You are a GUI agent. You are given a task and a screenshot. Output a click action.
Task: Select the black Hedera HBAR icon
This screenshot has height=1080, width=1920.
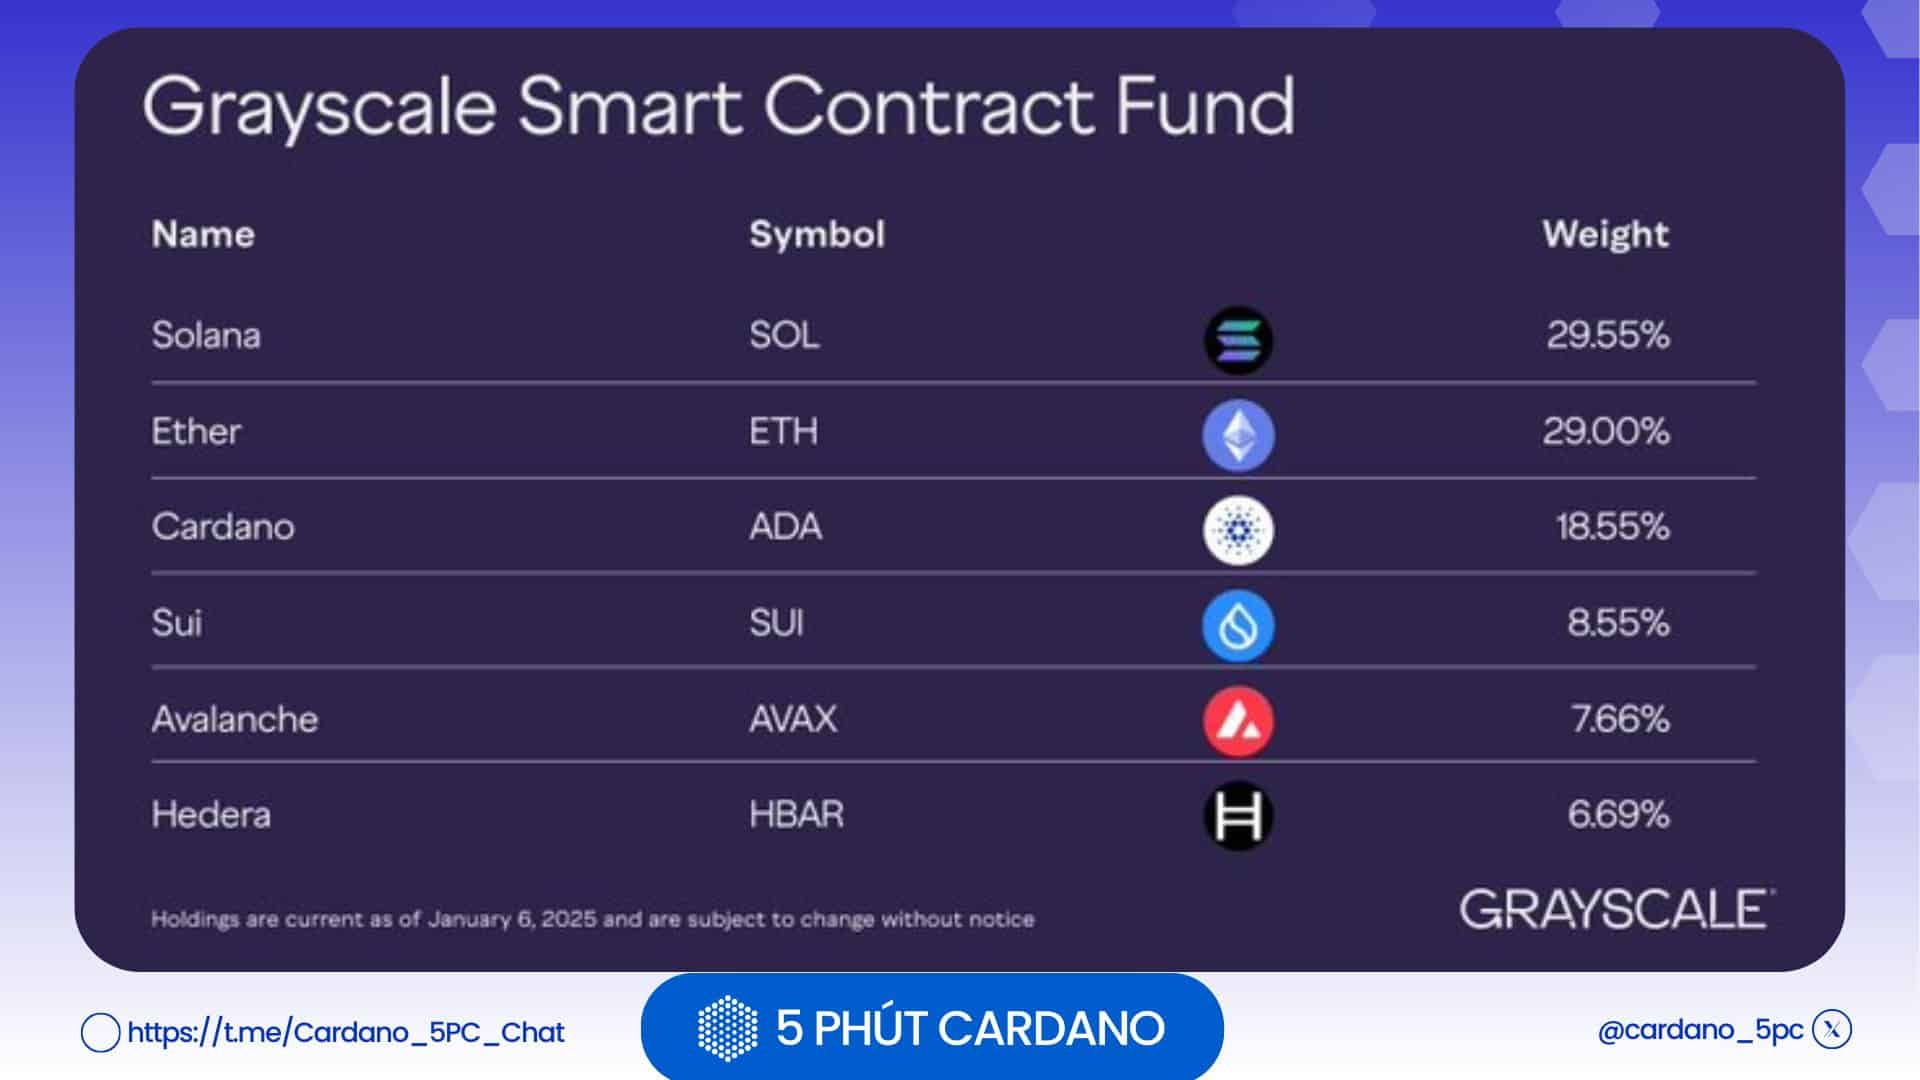point(1238,816)
